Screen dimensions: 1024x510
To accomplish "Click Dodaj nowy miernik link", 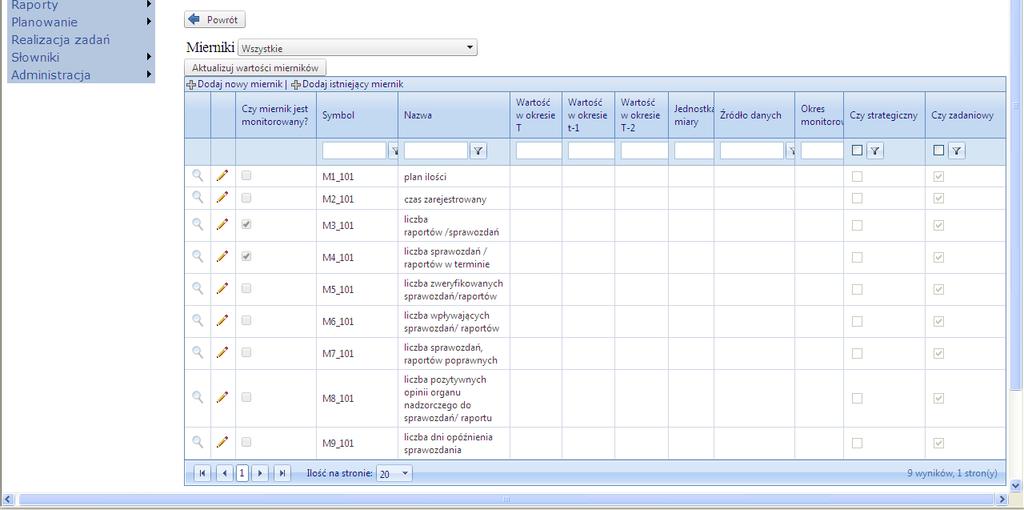I will pos(235,84).
